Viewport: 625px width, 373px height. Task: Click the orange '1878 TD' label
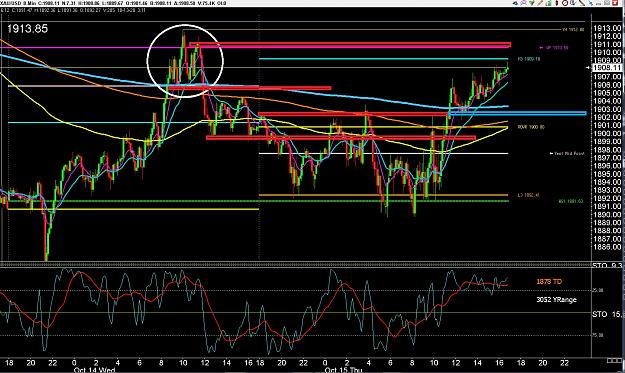pyautogui.click(x=549, y=282)
